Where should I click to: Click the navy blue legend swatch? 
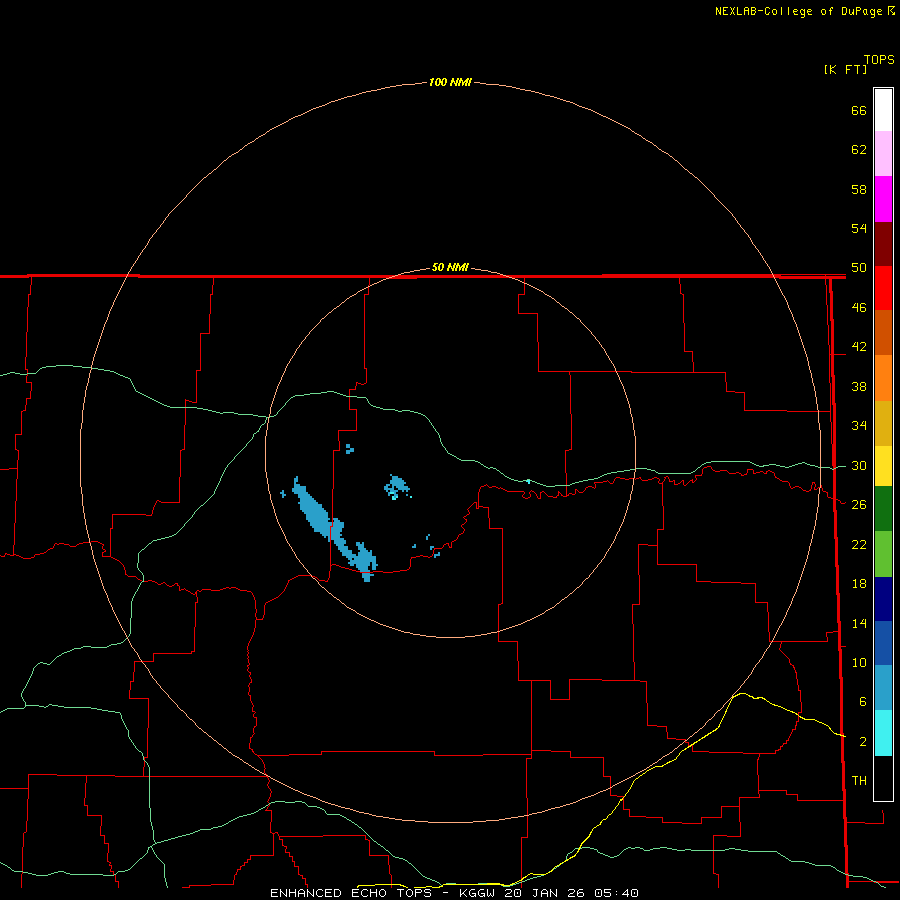883,599
